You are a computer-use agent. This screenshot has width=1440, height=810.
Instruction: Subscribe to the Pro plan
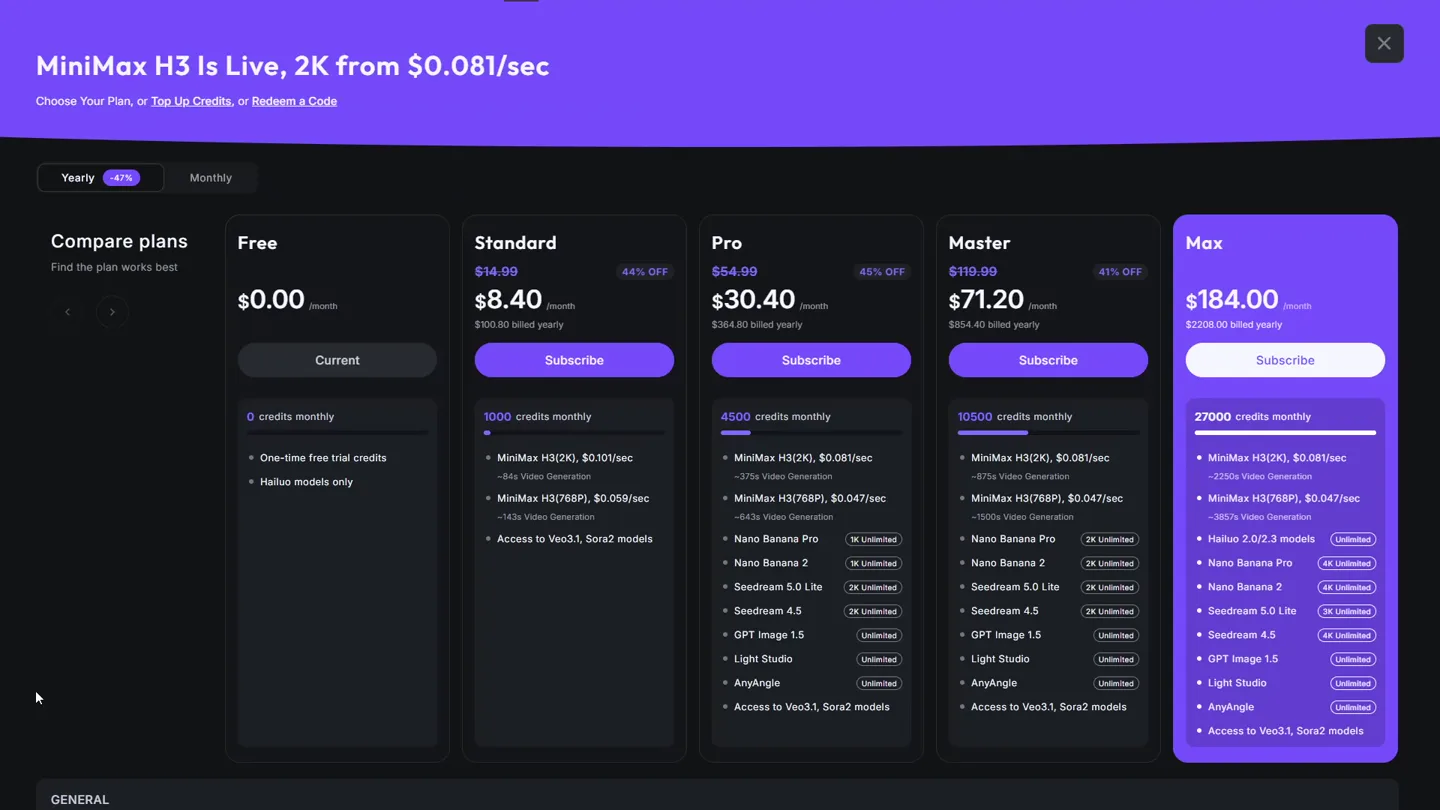tap(811, 360)
